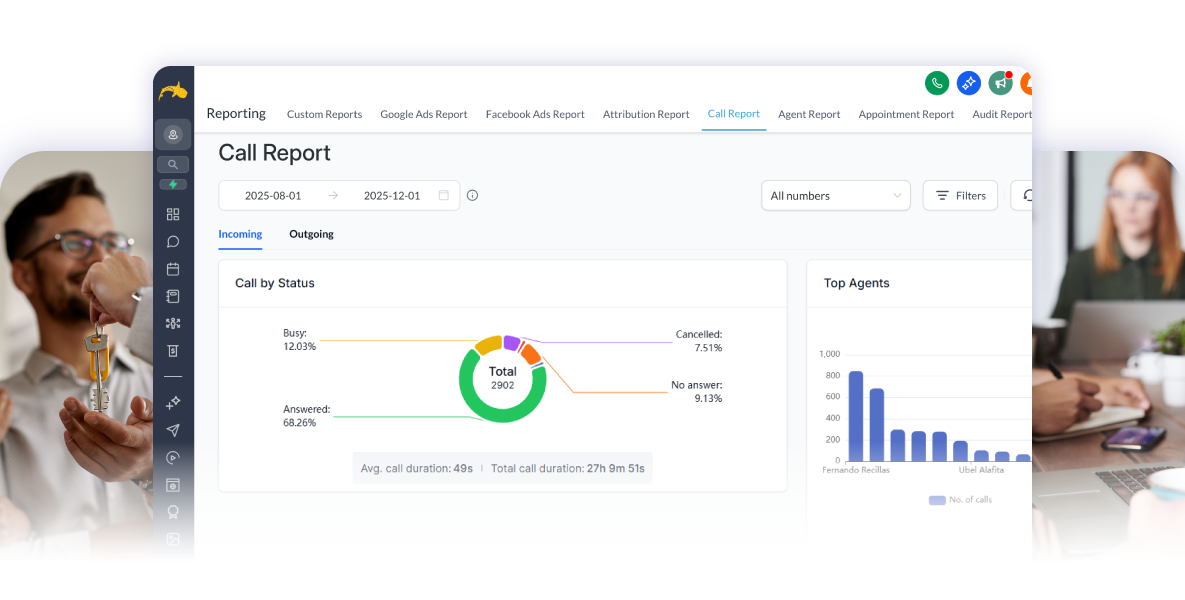Switch to the Outgoing calls tab
Viewport: 1185px width, 600px height.
[x=311, y=234]
